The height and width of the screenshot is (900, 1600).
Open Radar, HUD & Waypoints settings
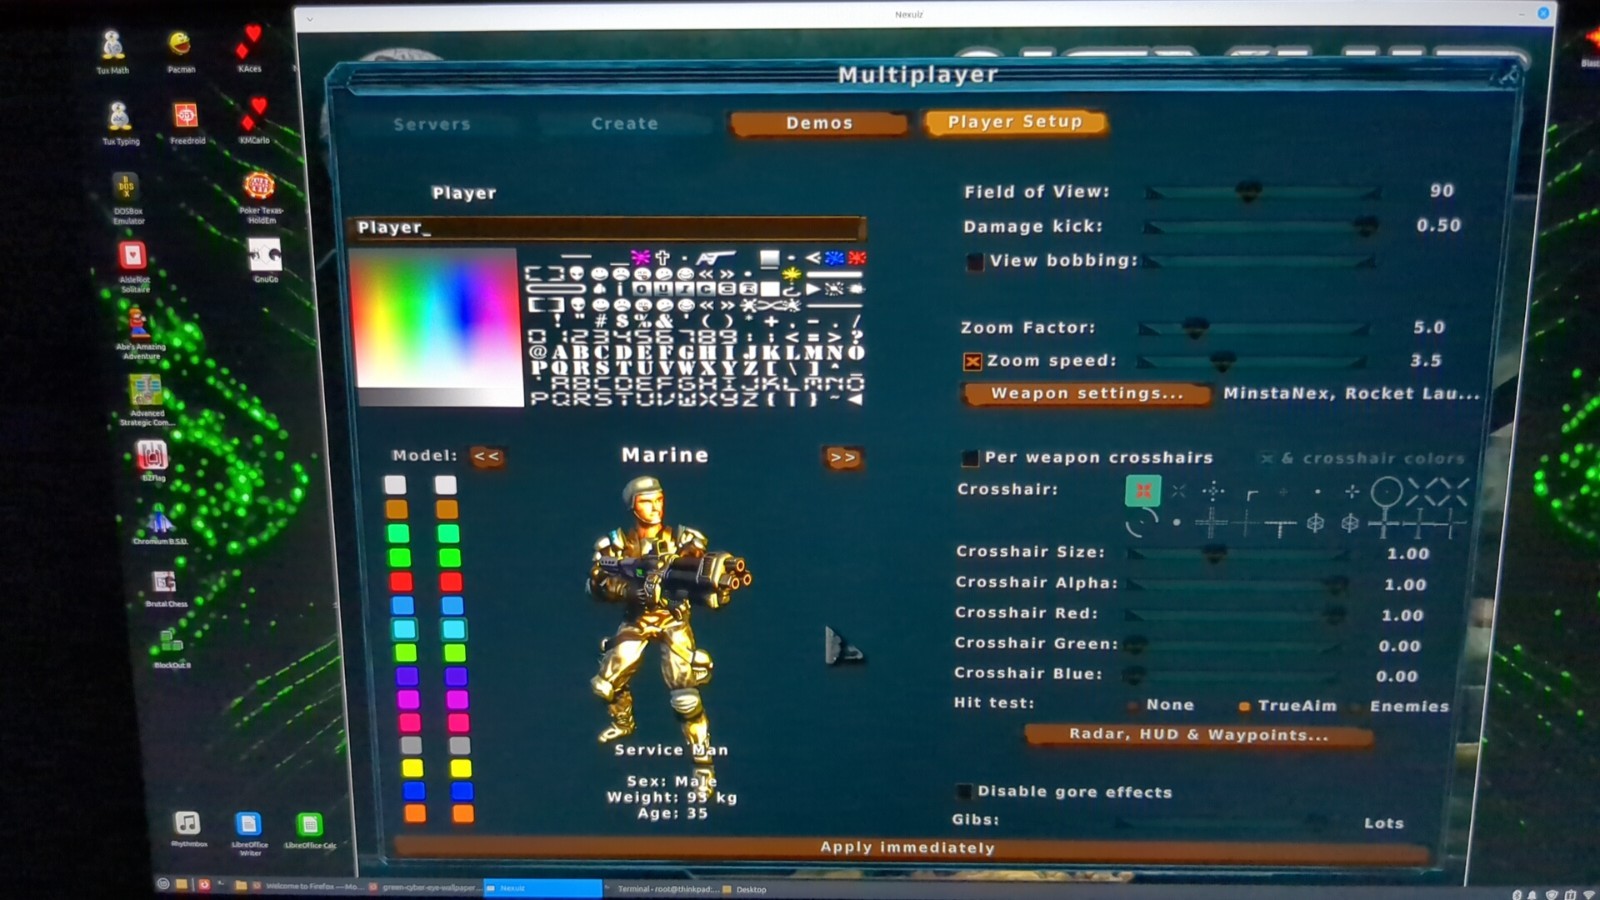click(x=1199, y=735)
